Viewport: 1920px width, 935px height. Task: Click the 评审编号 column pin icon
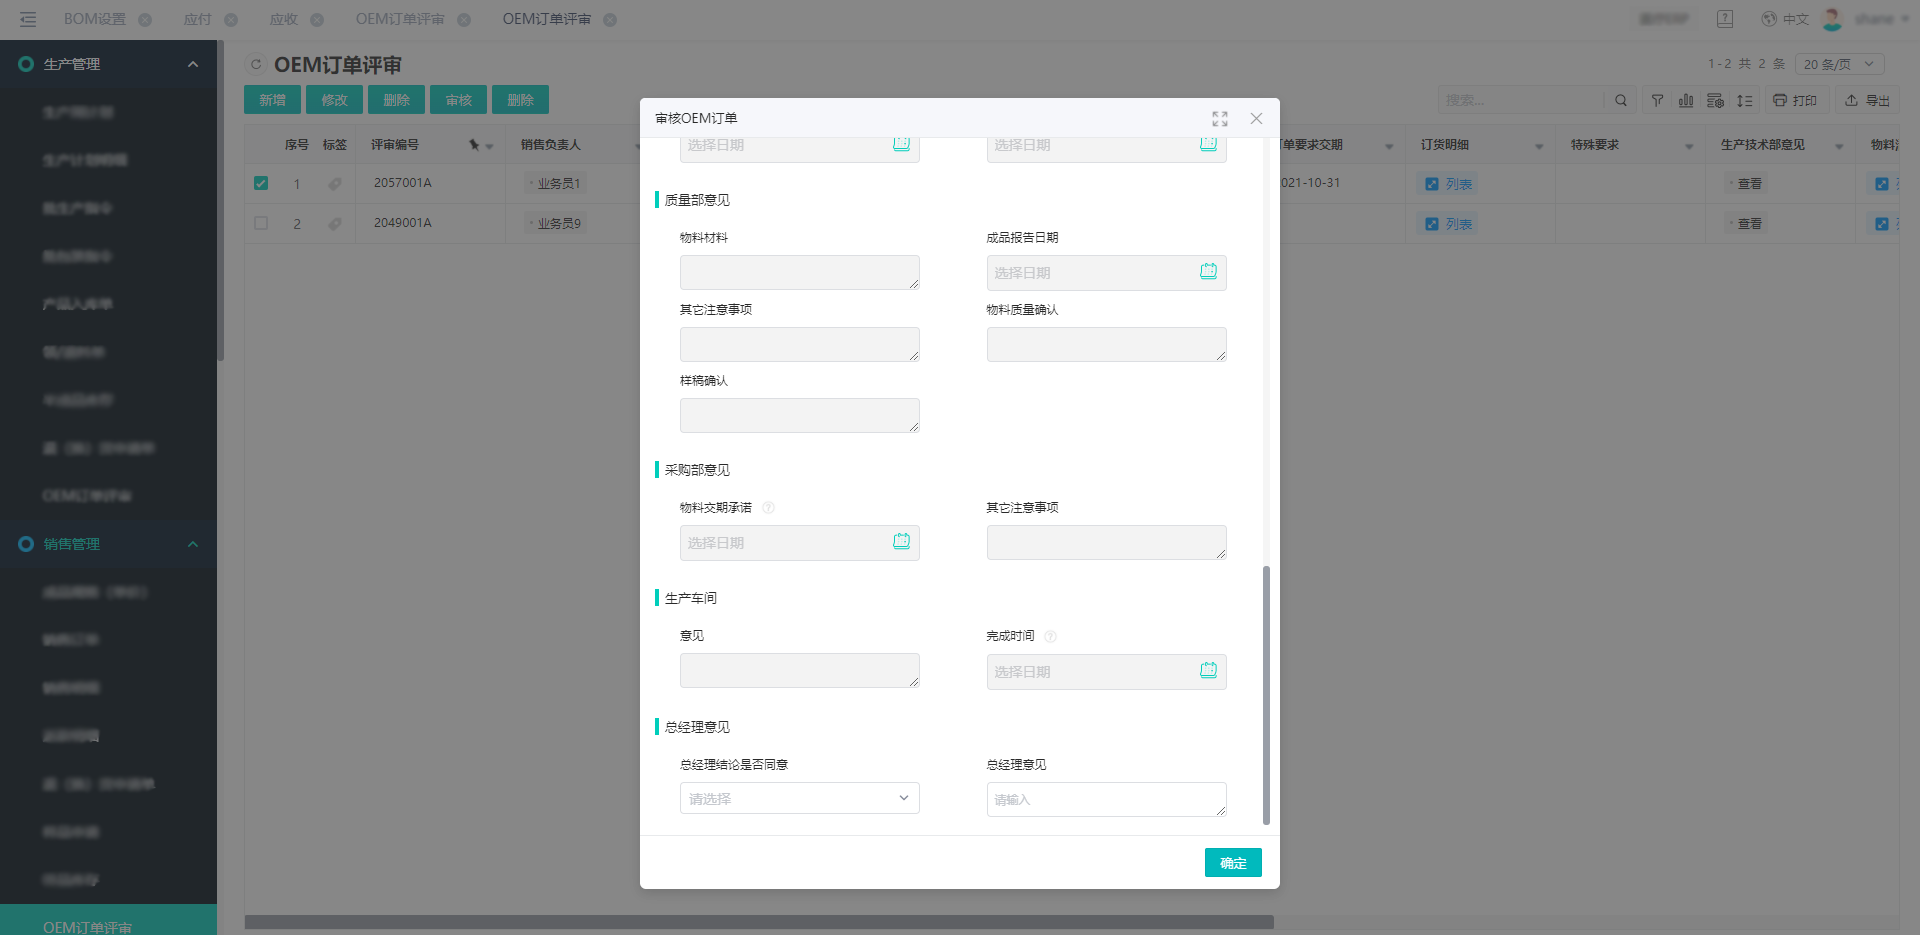click(x=474, y=145)
